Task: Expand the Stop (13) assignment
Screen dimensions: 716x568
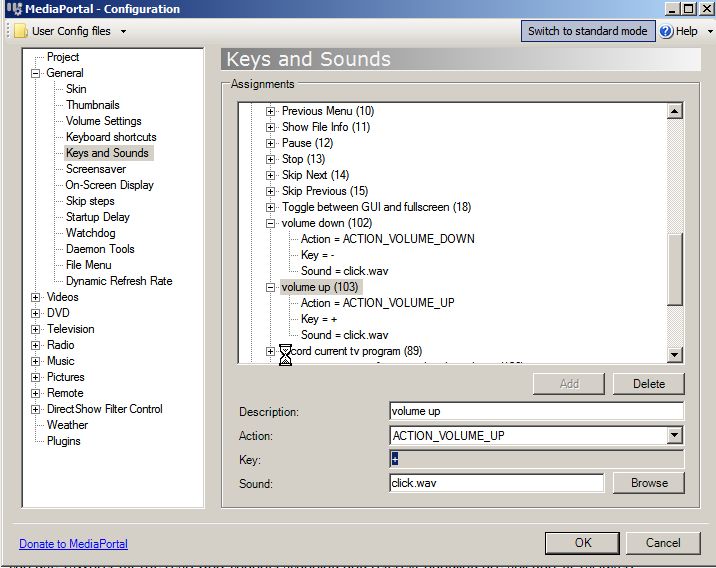Action: point(270,159)
